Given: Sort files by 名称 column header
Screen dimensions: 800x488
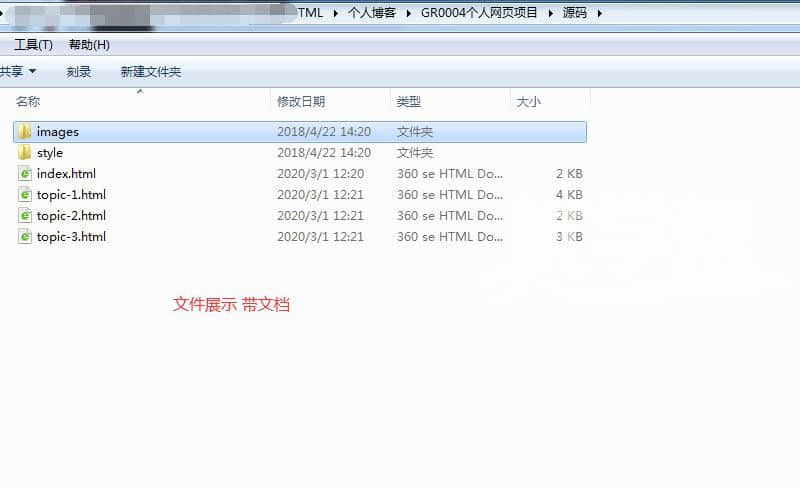Looking at the screenshot, I should [28, 101].
